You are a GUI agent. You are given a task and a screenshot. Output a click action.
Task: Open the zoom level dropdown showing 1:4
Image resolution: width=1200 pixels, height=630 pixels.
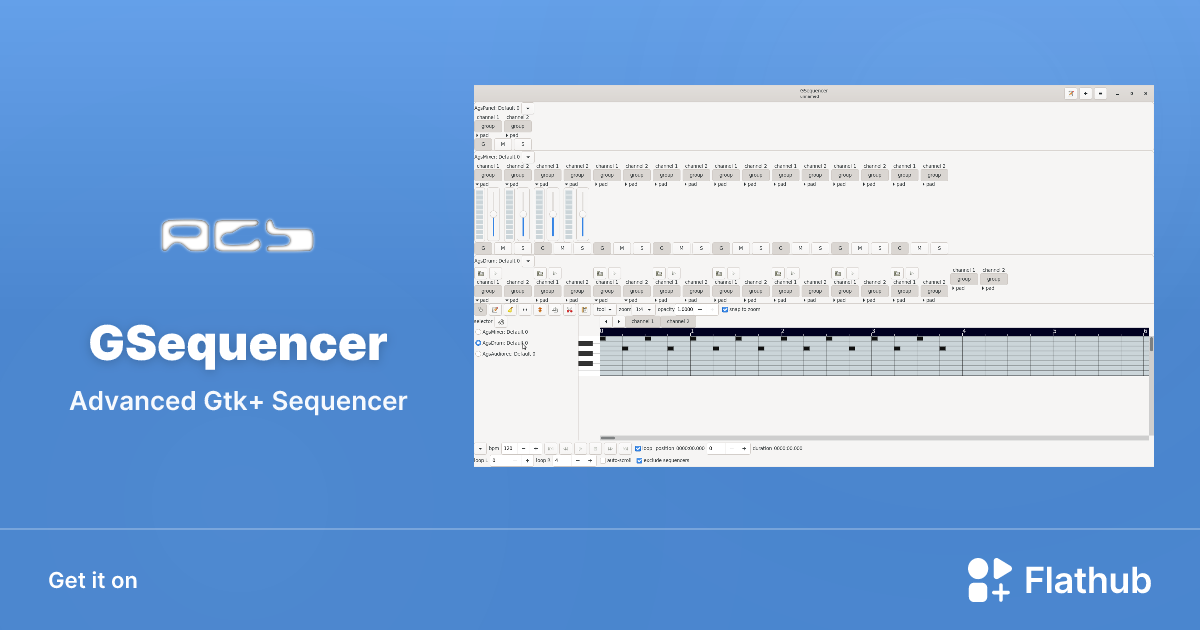[x=645, y=309]
